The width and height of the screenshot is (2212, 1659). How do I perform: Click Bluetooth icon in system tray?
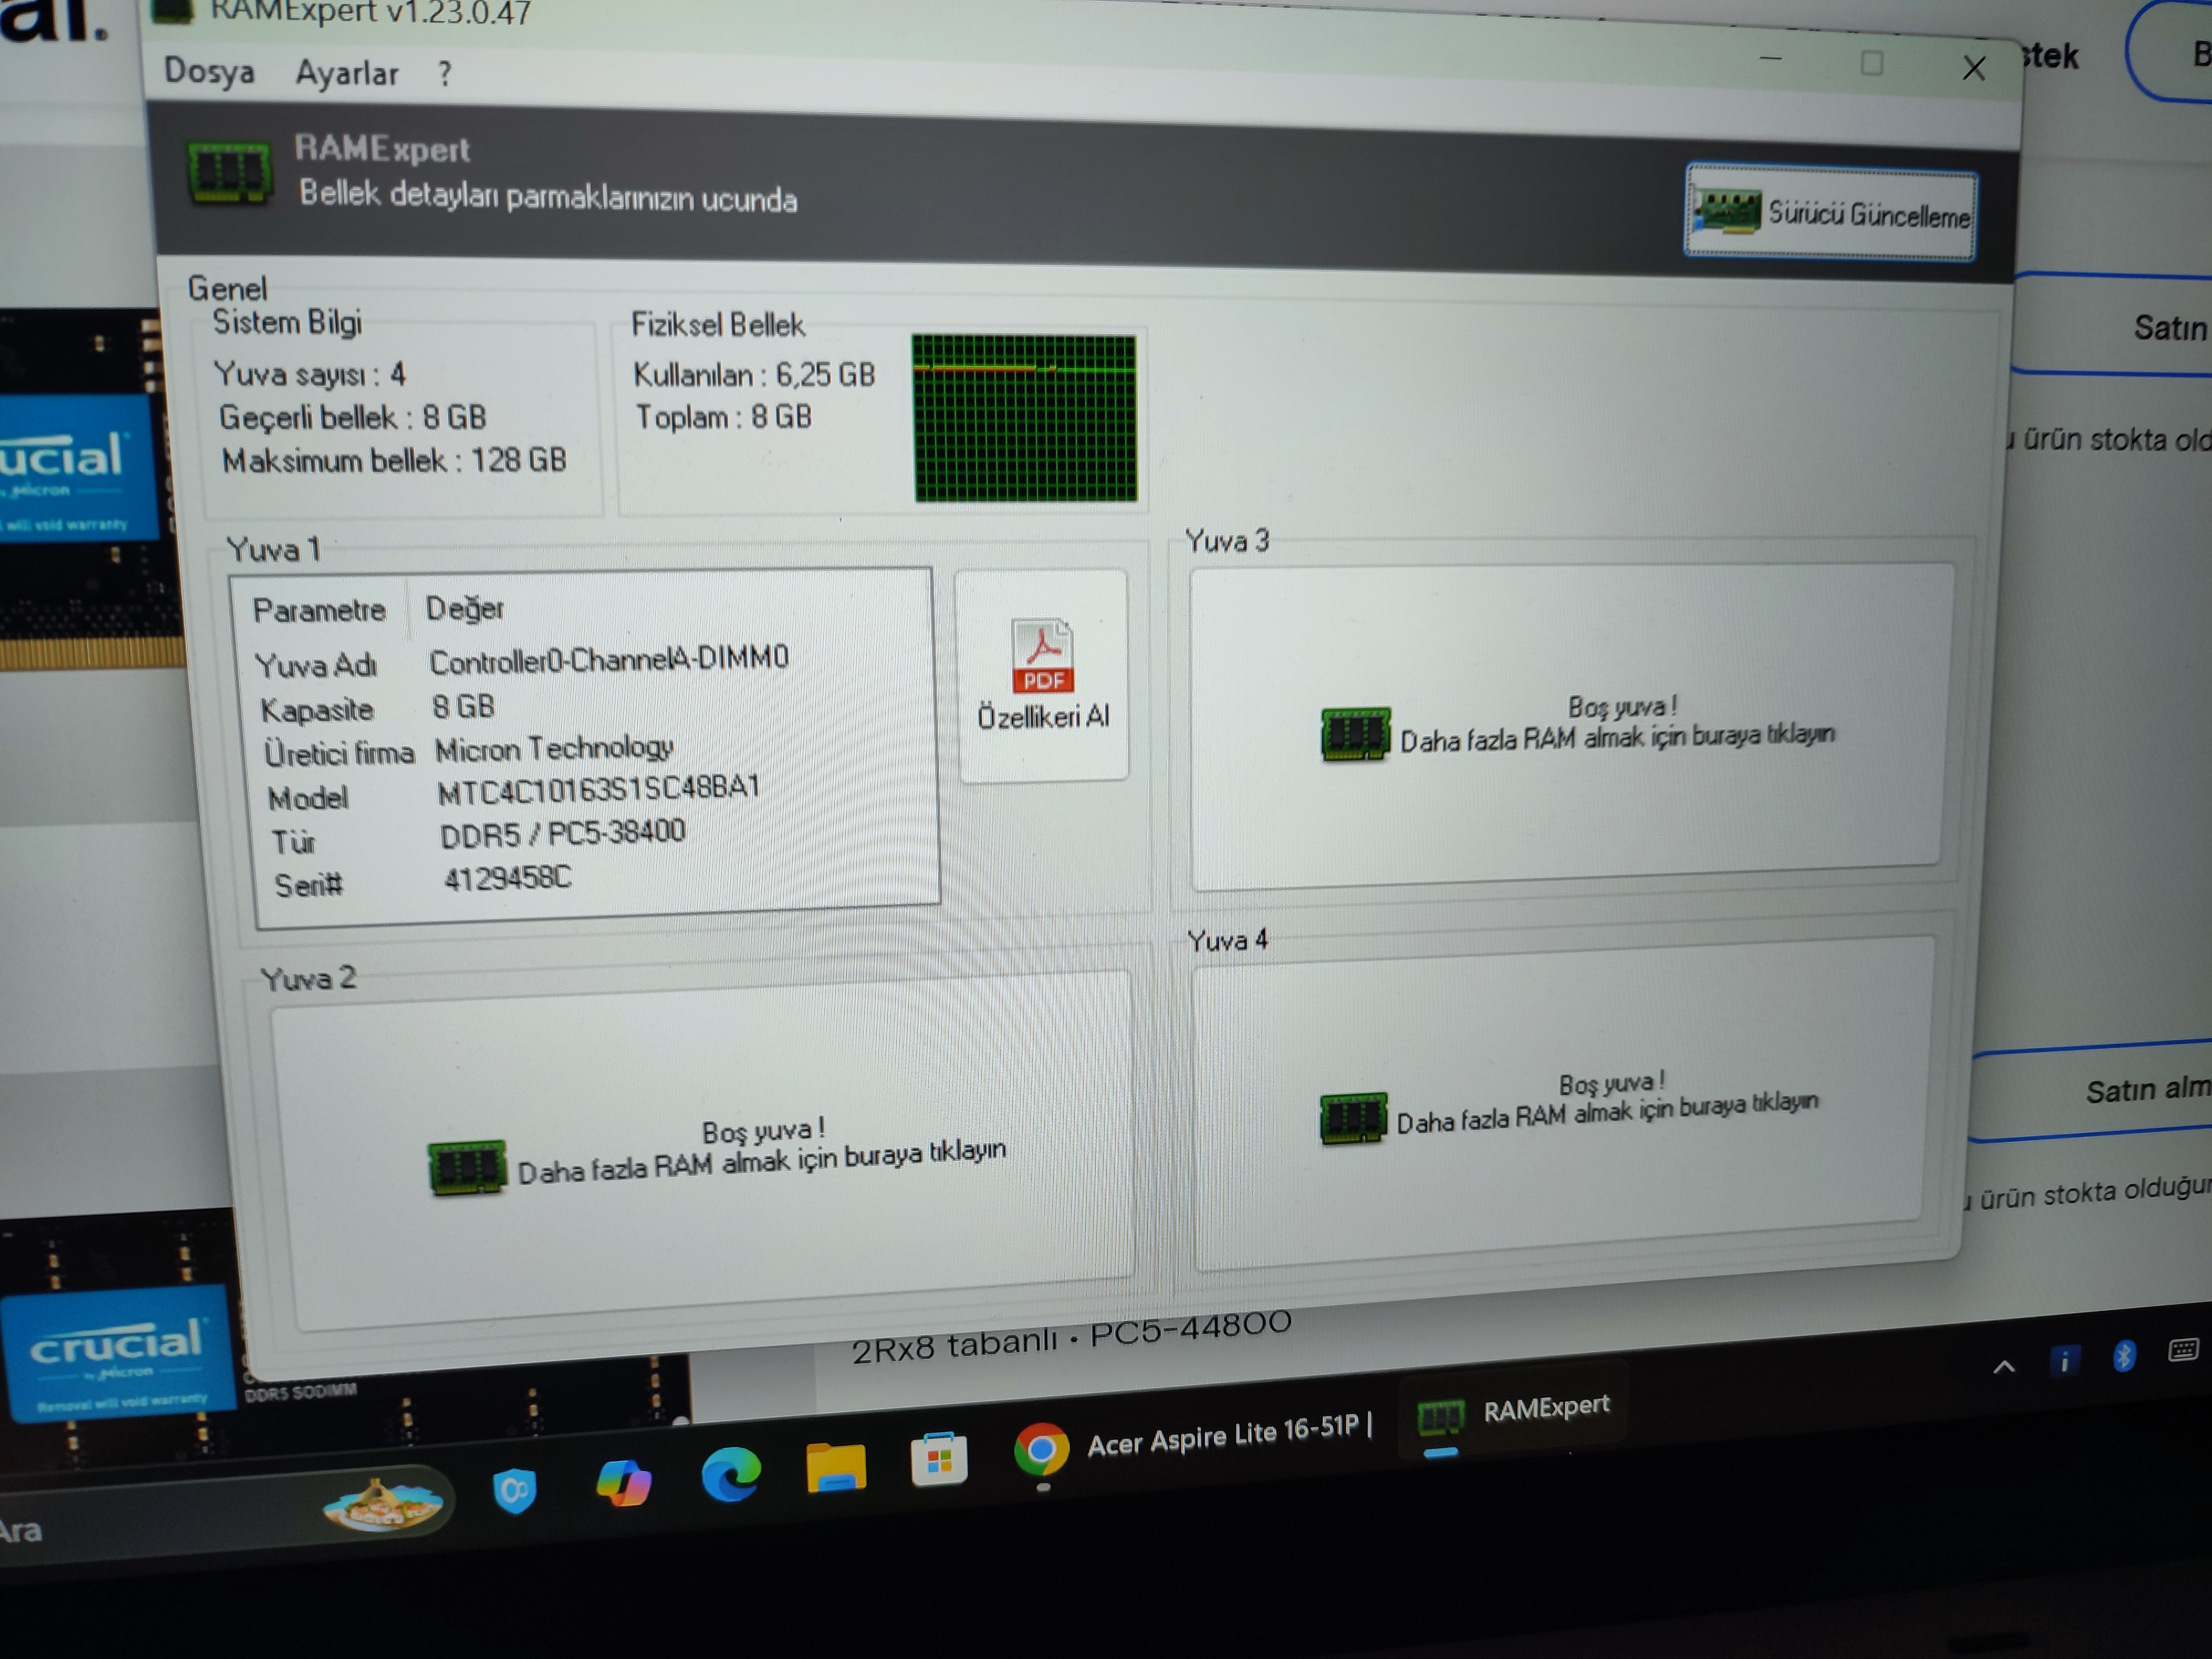point(2124,1357)
